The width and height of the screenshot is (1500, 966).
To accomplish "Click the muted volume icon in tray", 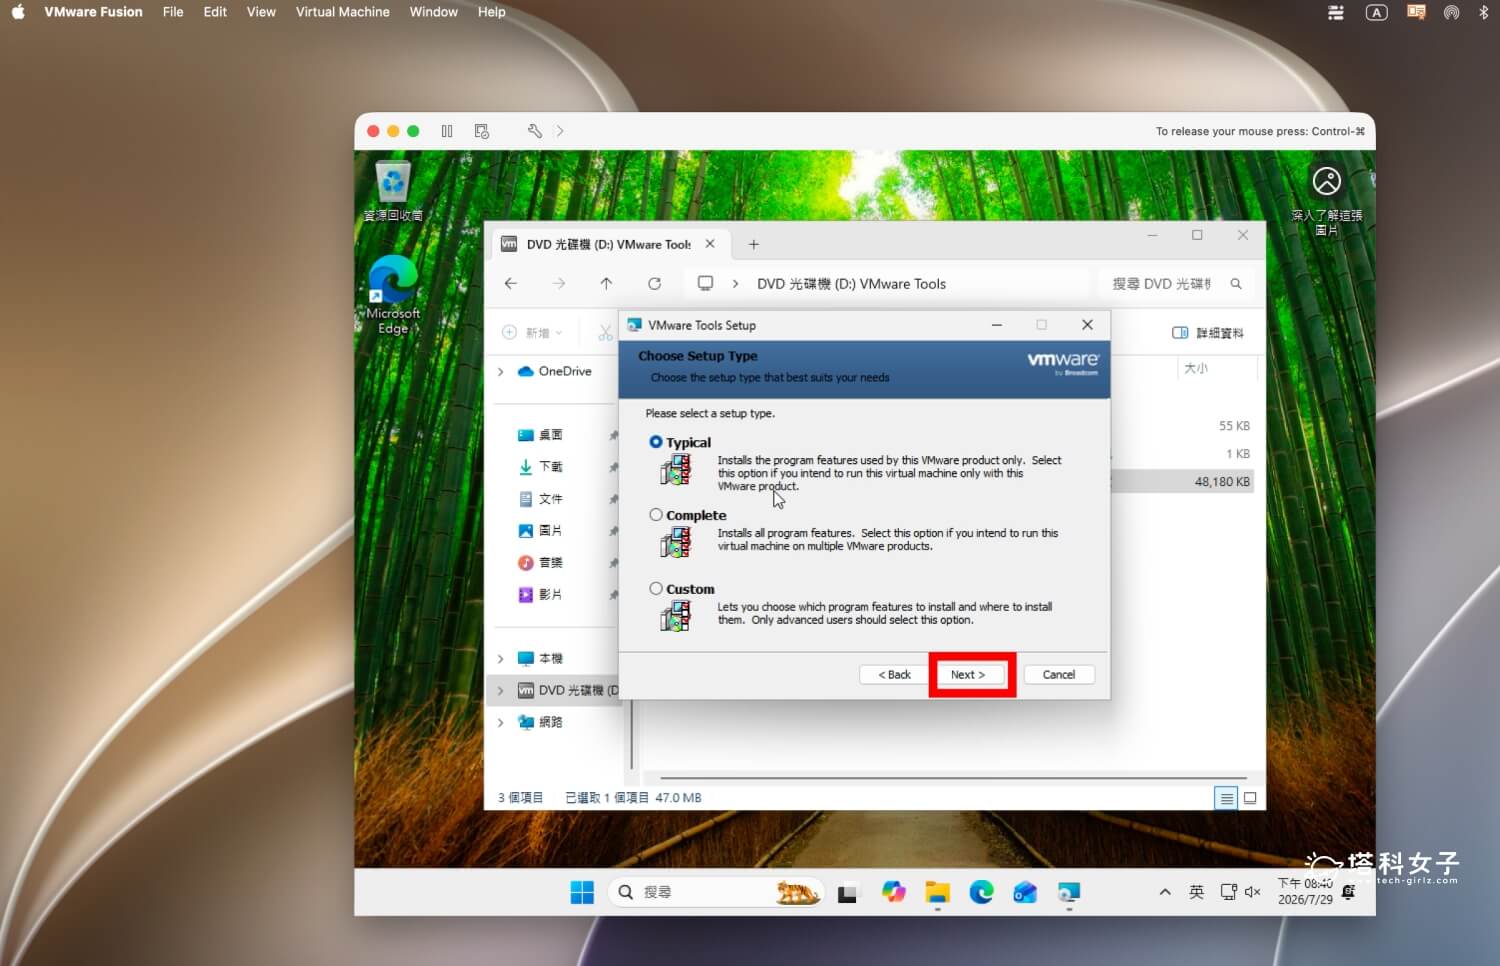I will (1252, 892).
